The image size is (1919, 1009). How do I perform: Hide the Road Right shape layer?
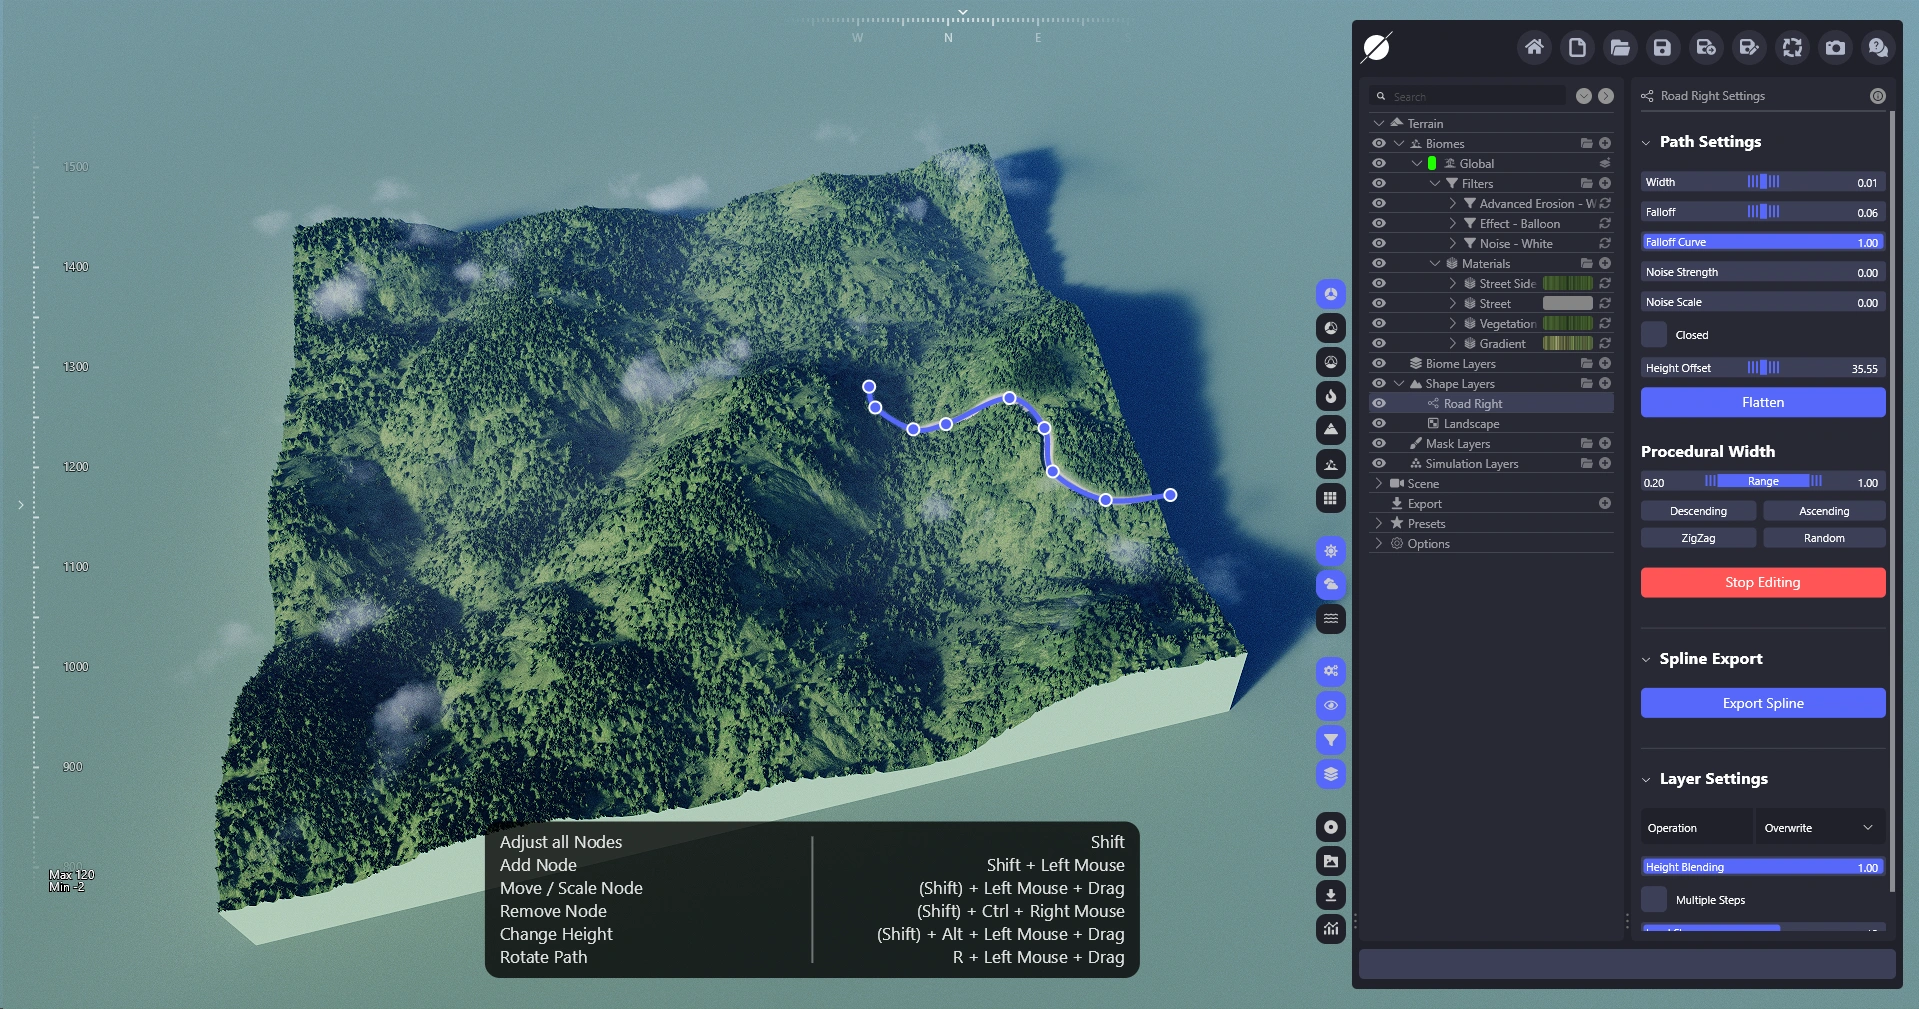point(1379,404)
